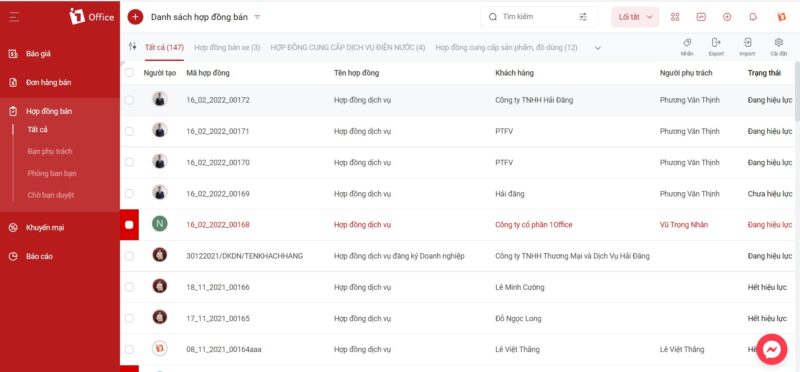Expand more contract tabs chevron
This screenshot has width=800, height=372.
(598, 48)
